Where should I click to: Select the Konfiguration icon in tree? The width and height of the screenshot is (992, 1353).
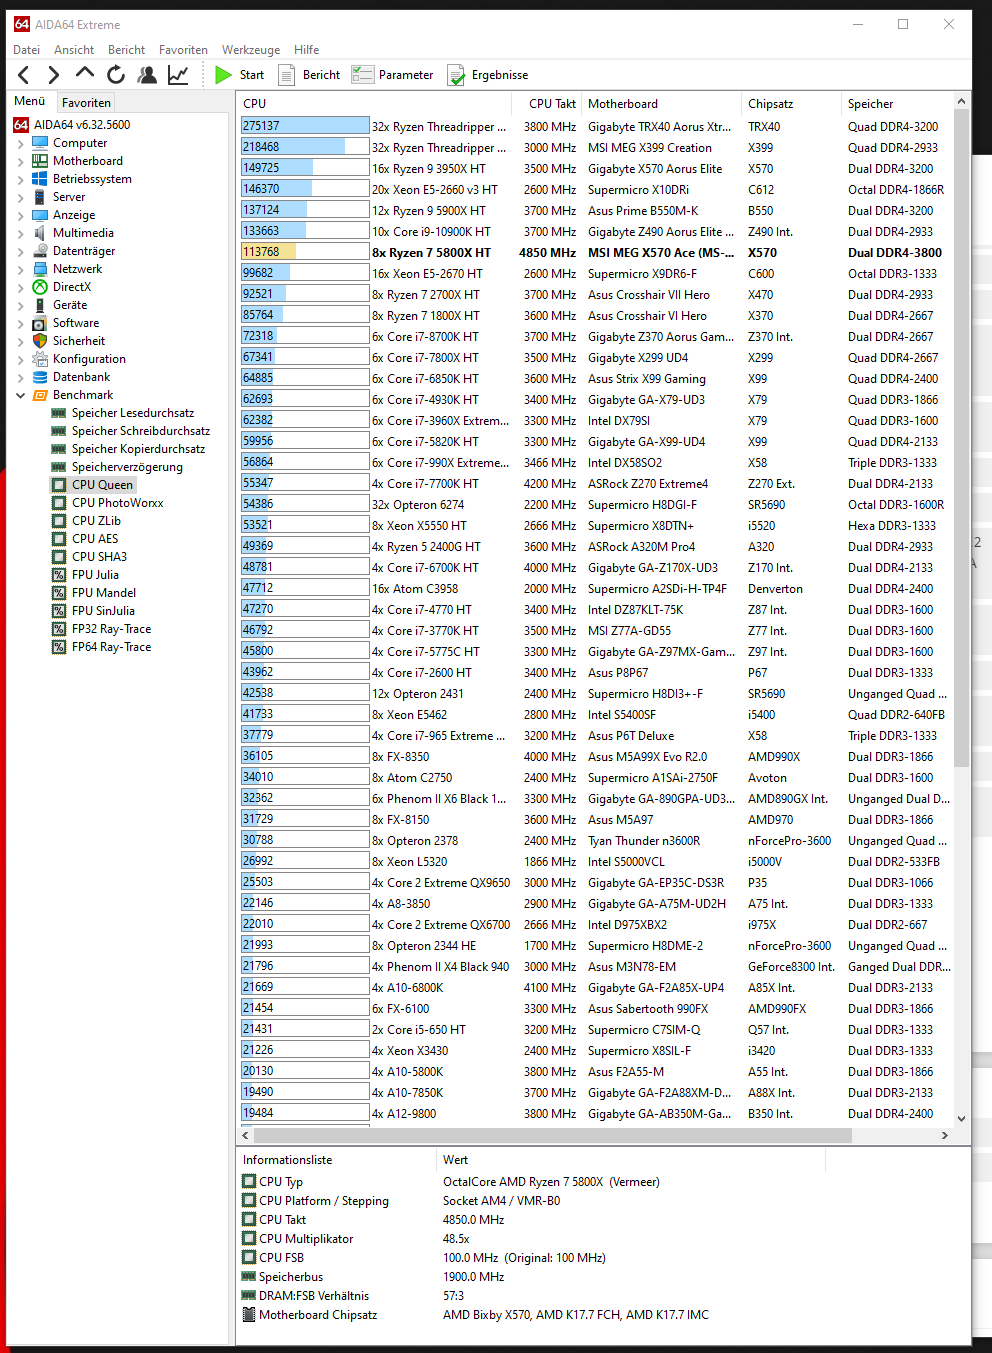coord(40,359)
